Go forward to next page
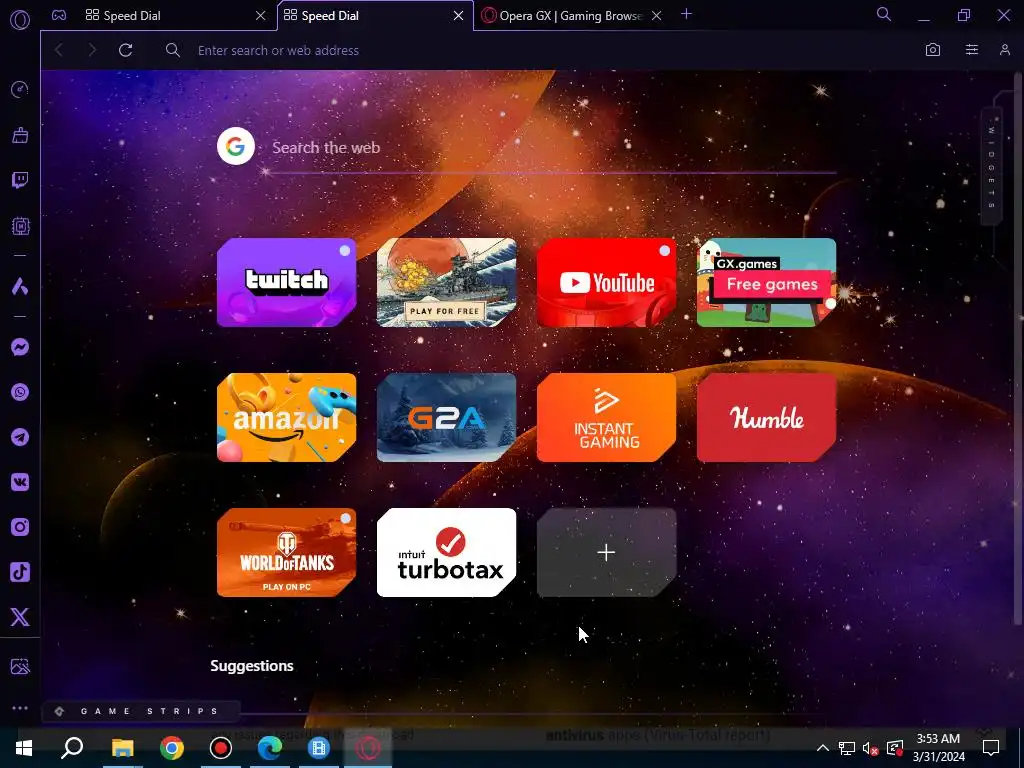Image resolution: width=1024 pixels, height=768 pixels. click(x=92, y=50)
